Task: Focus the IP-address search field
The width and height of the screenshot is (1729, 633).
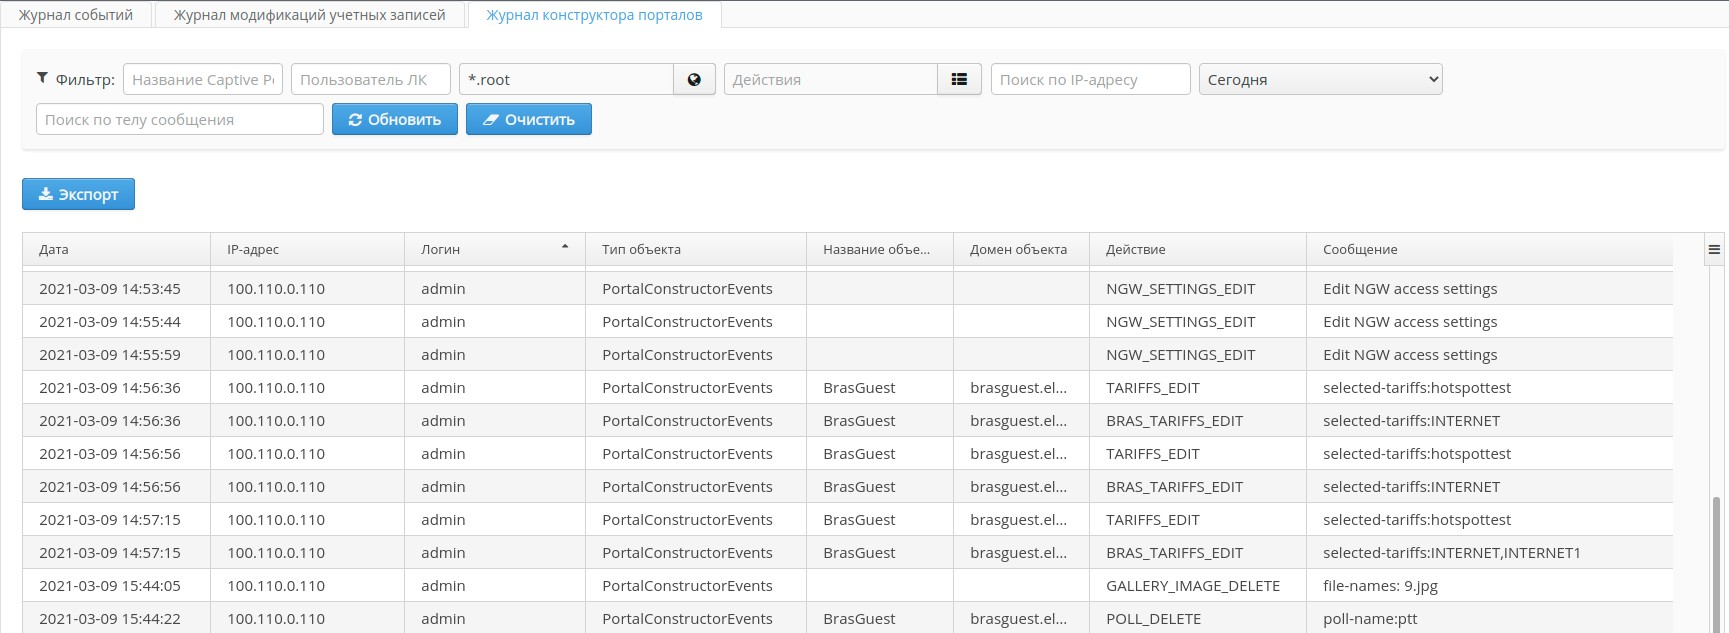Action: pos(1090,80)
